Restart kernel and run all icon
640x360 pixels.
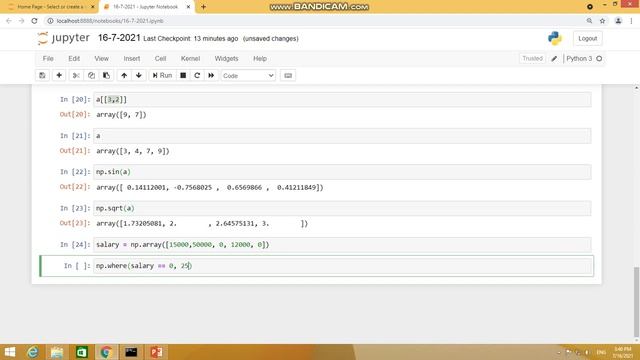[x=211, y=76]
